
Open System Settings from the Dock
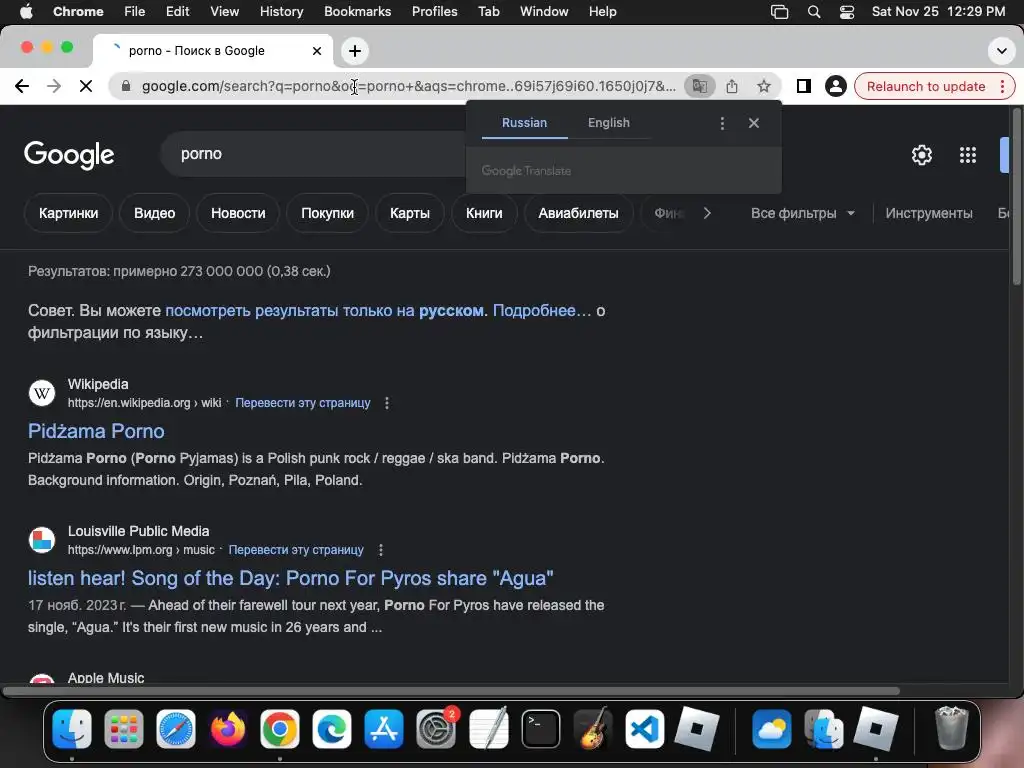click(x=436, y=729)
